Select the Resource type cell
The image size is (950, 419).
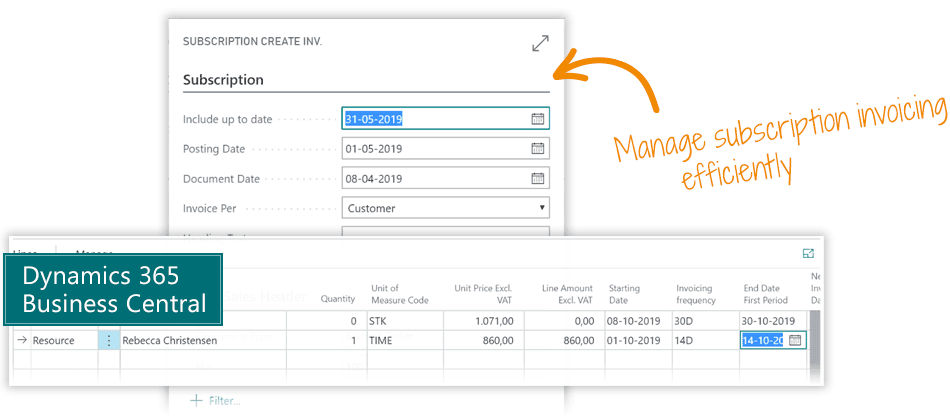point(64,340)
